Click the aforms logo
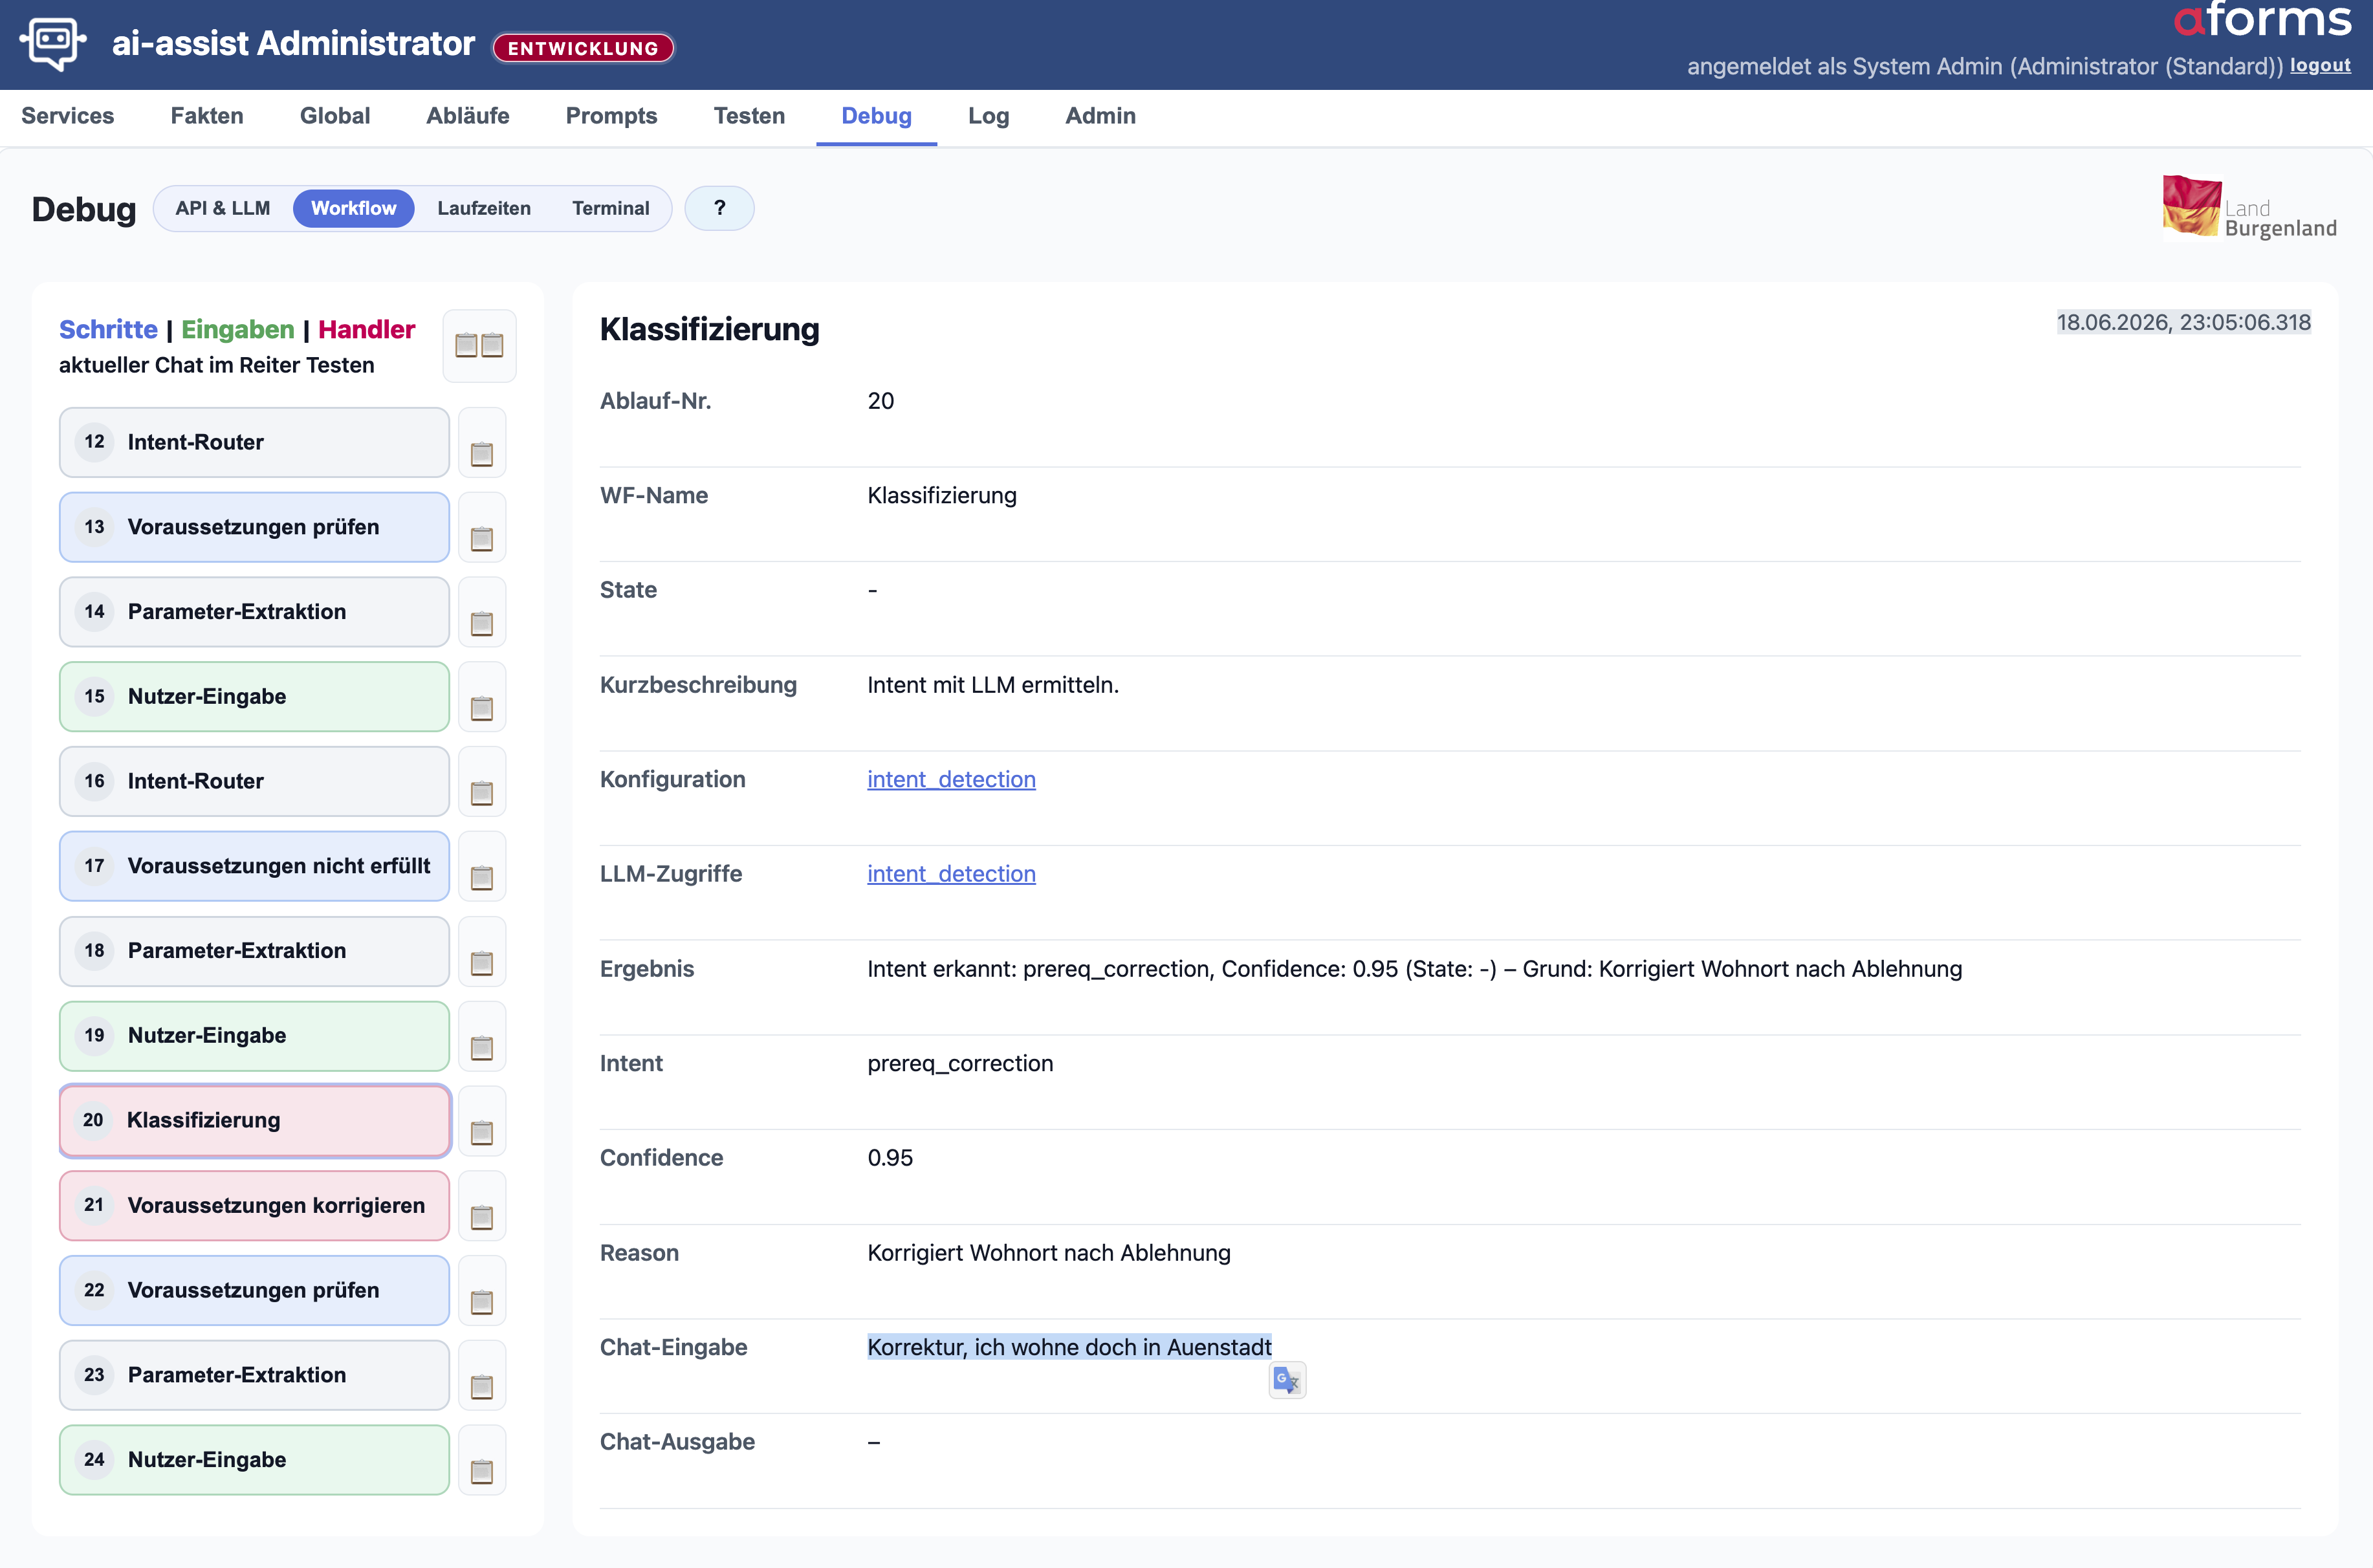 pyautogui.click(x=2263, y=21)
